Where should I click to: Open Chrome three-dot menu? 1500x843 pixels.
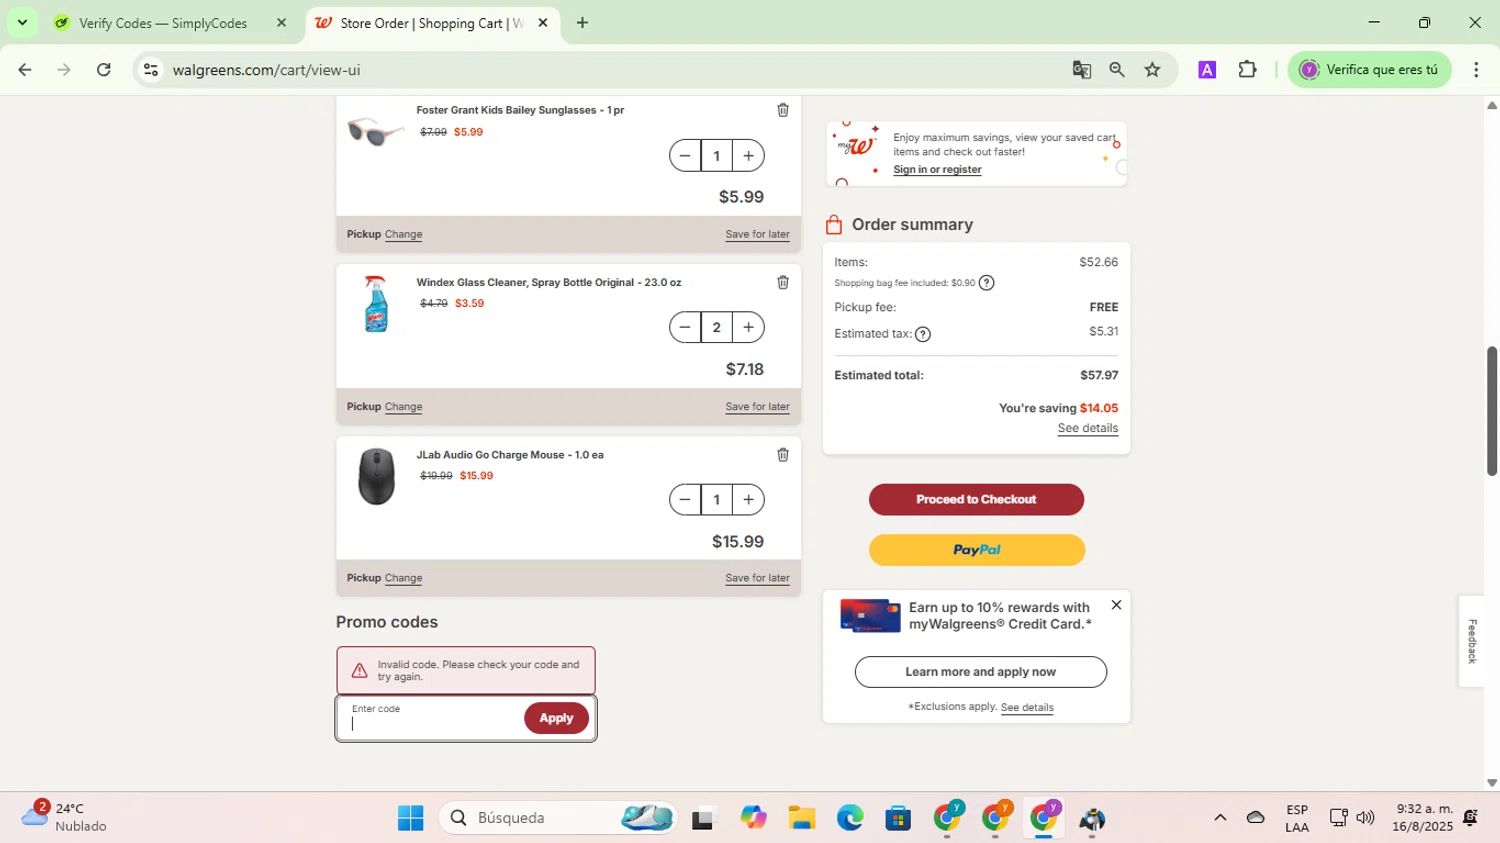click(1476, 70)
